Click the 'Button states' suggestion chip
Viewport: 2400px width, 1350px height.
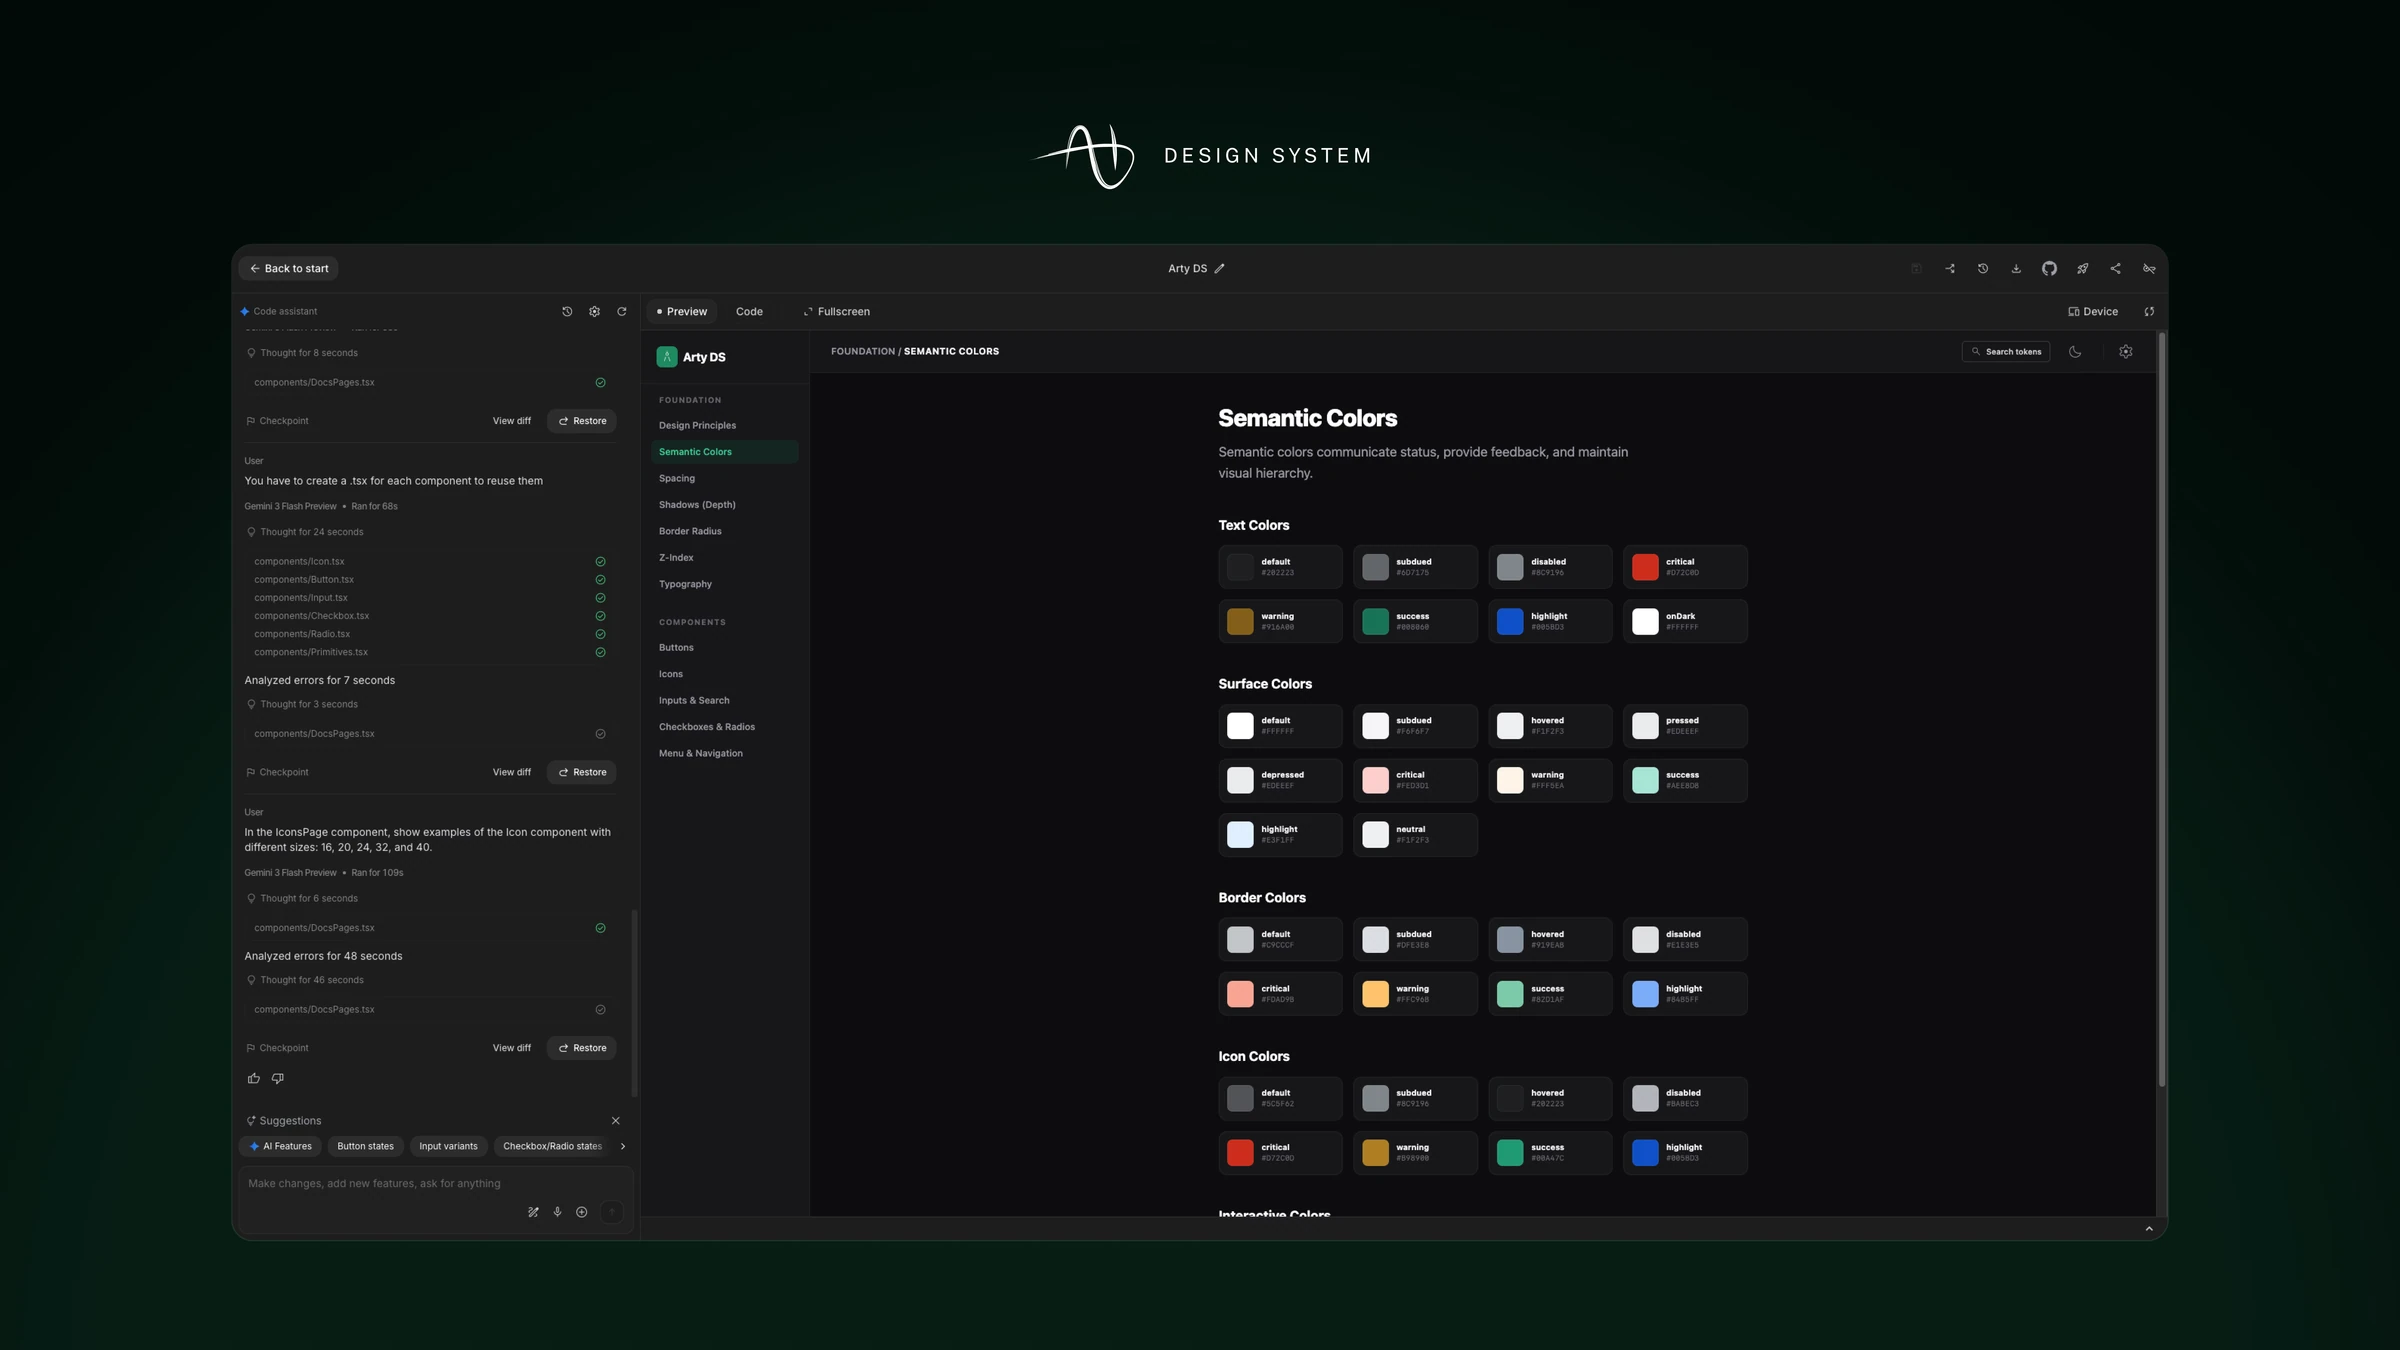click(x=365, y=1147)
